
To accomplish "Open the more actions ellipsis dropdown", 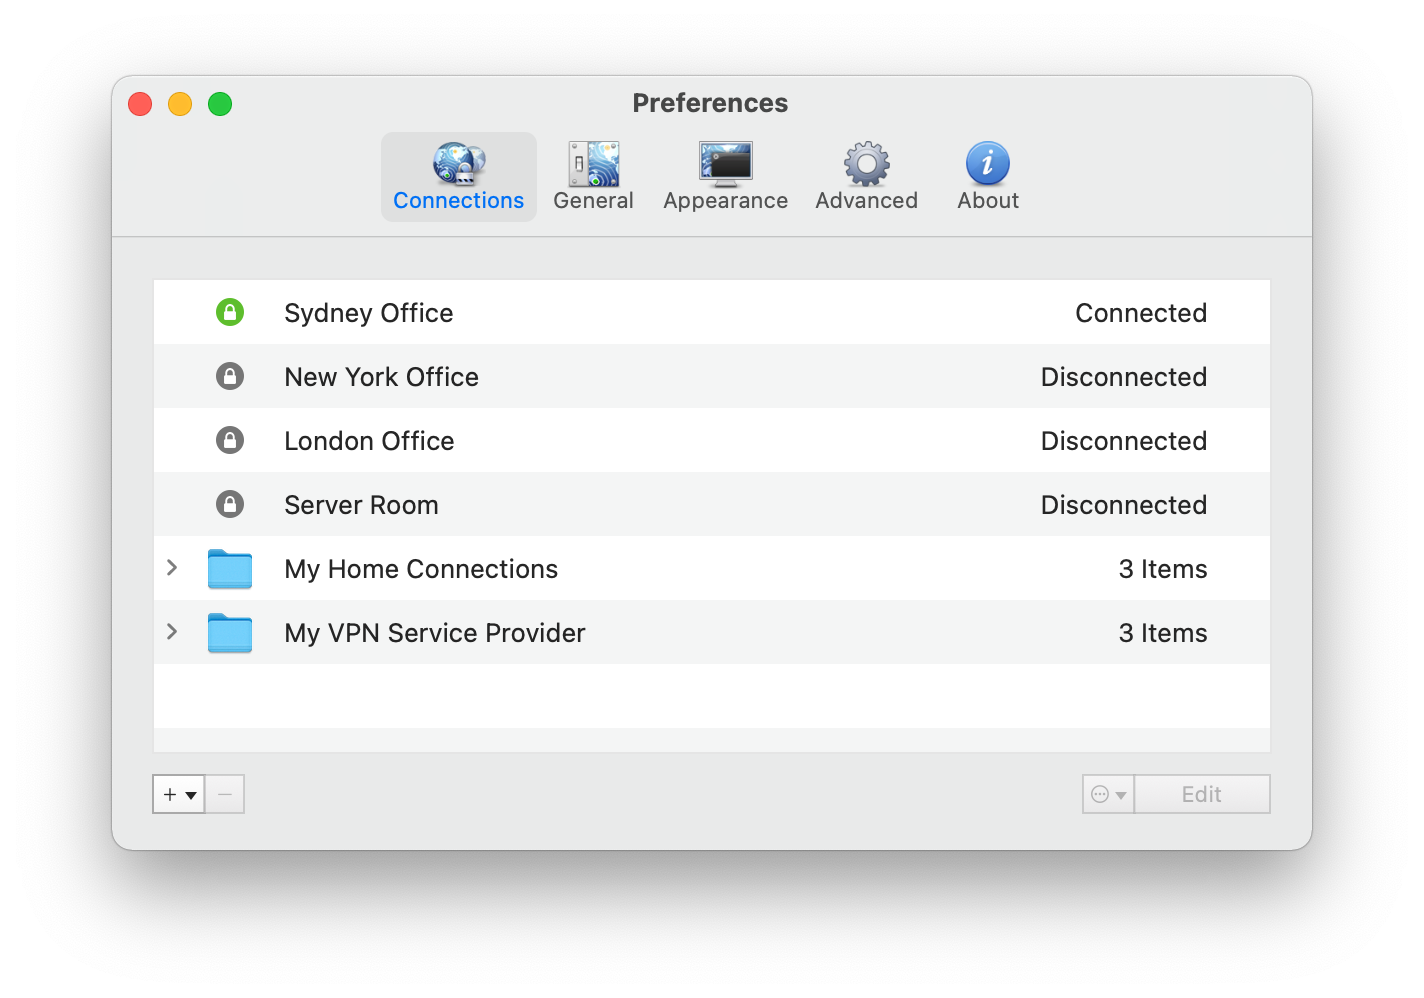I will (x=1108, y=795).
